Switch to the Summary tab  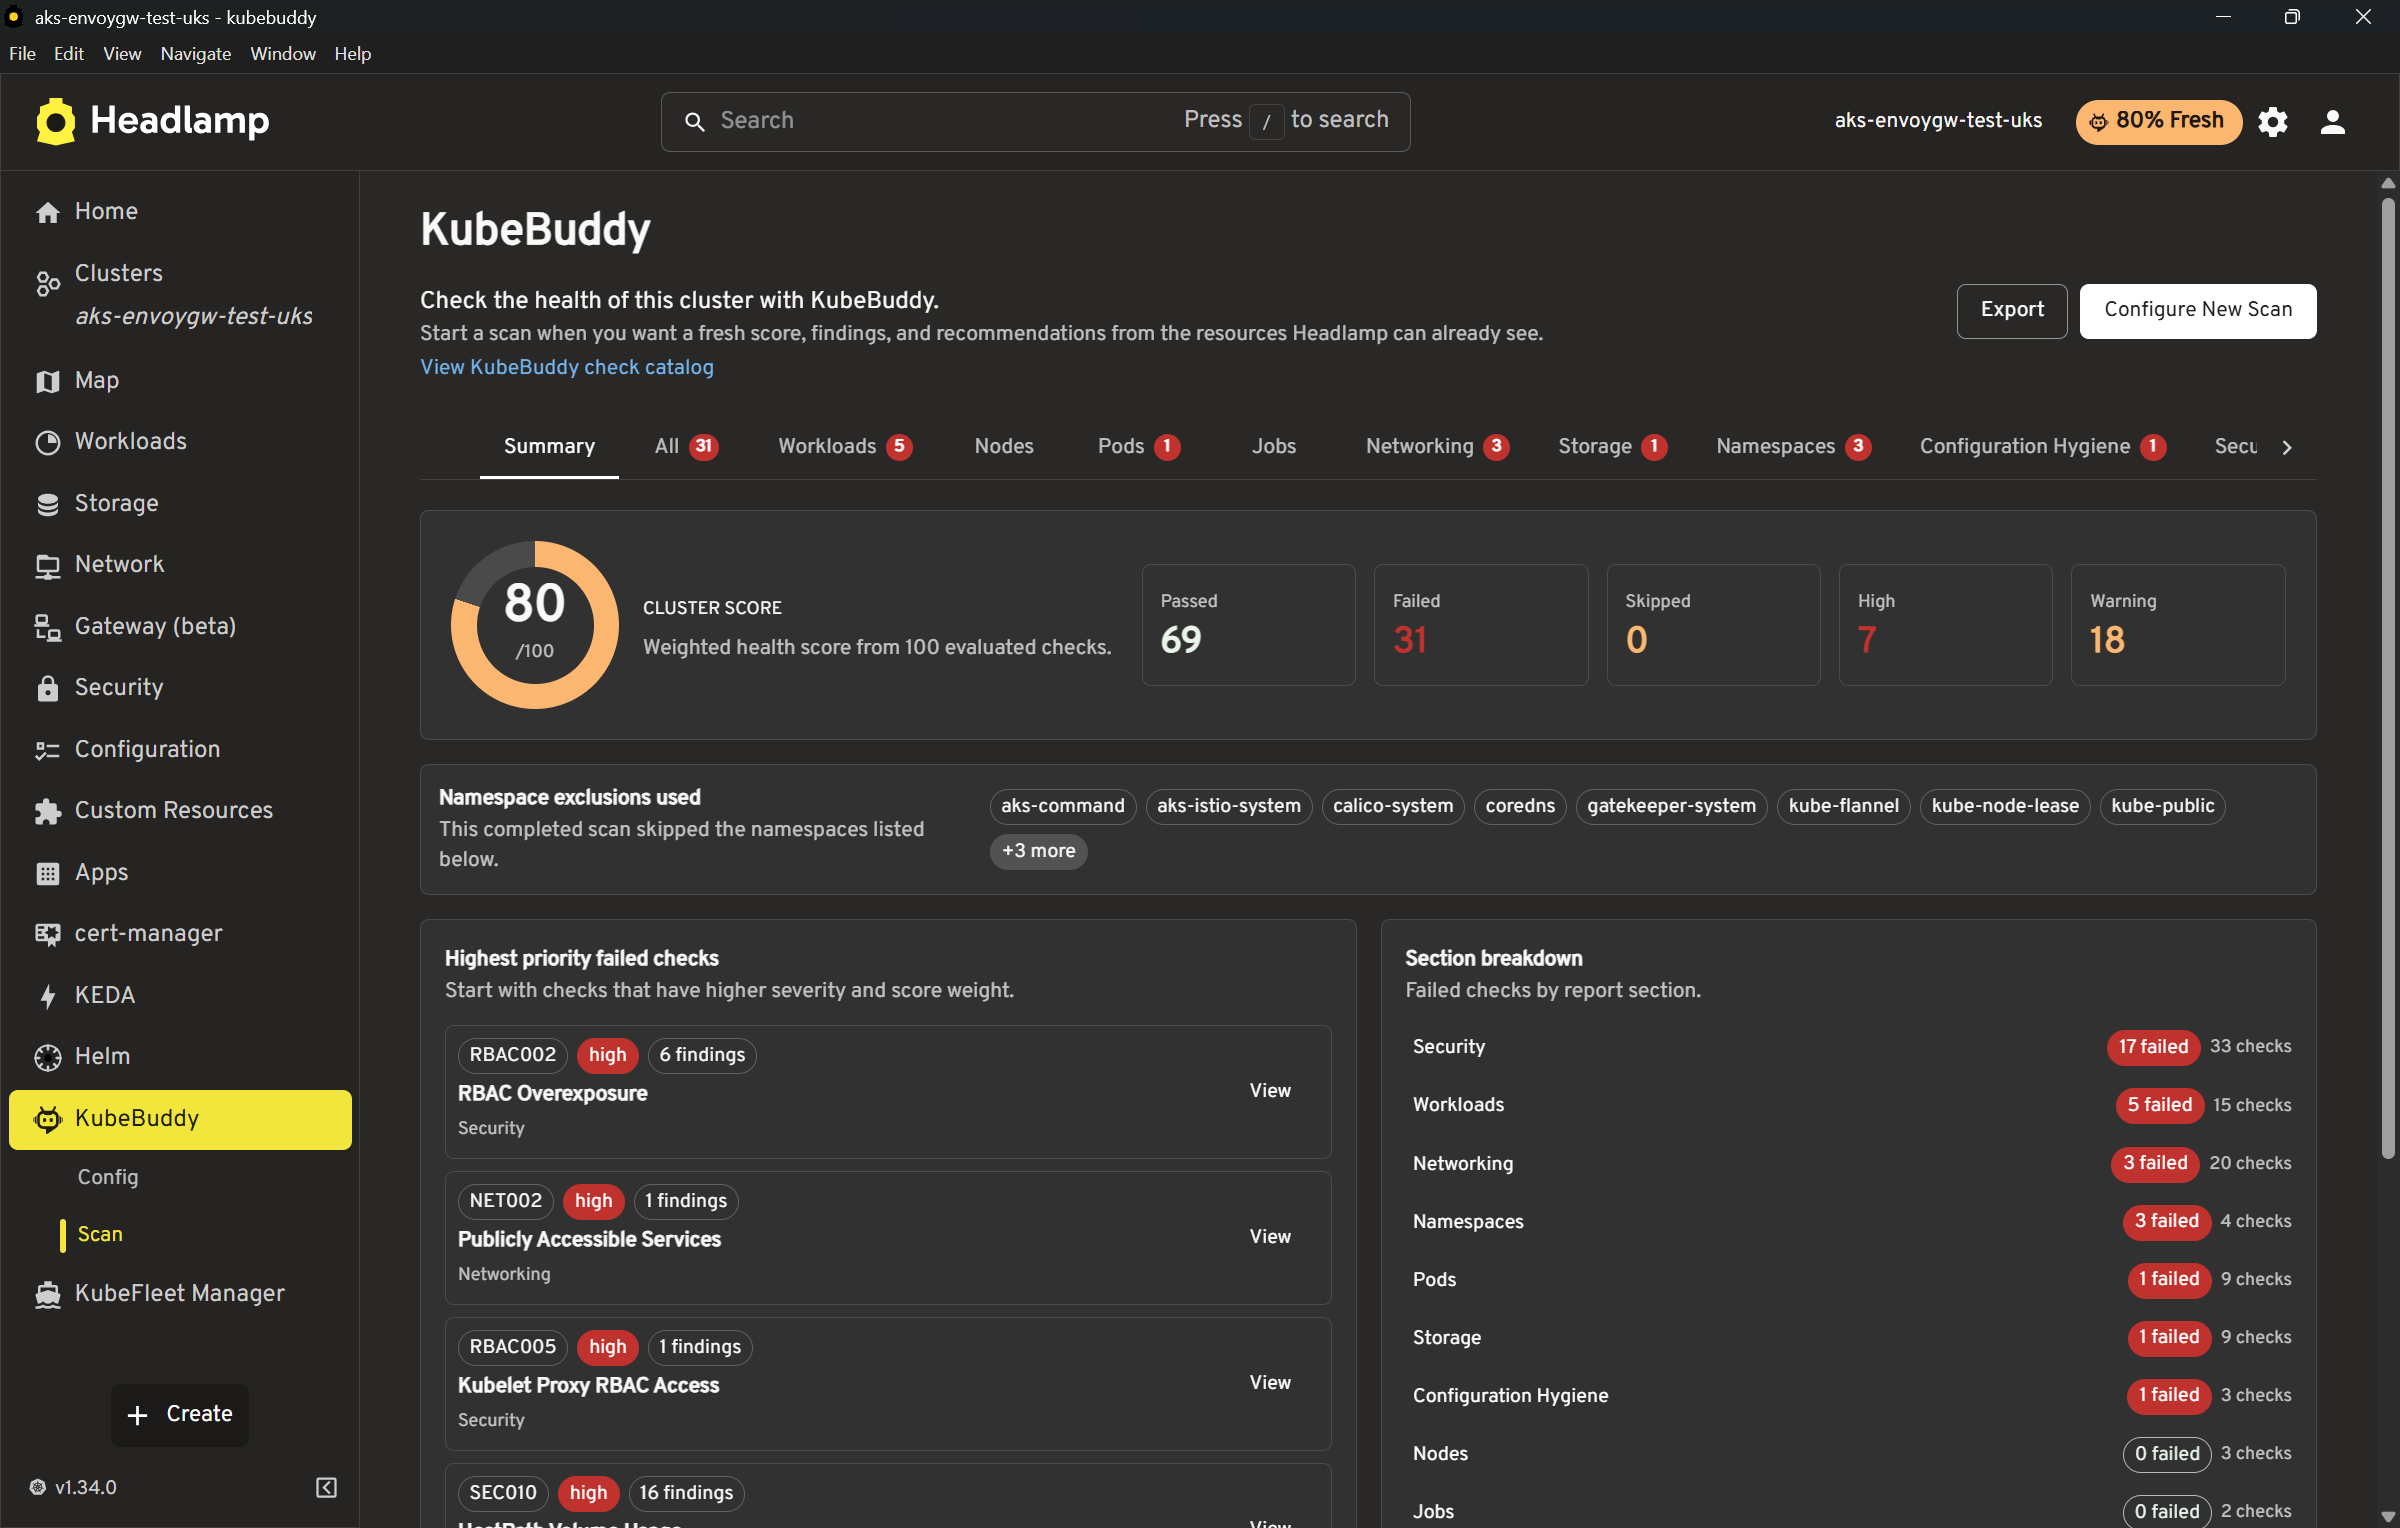[x=549, y=447]
